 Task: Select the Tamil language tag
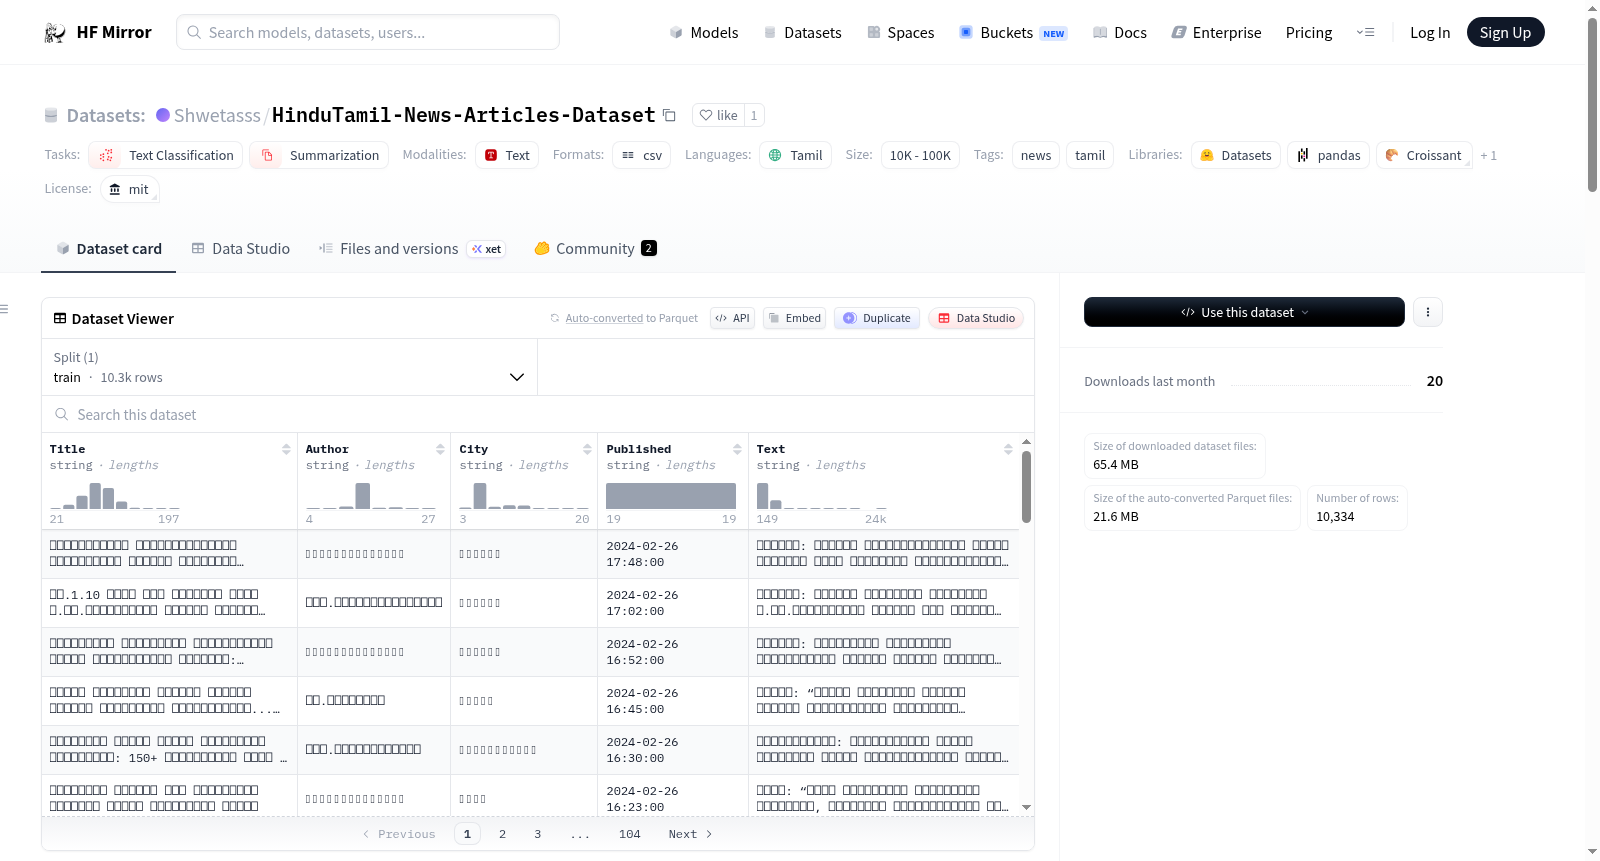tap(795, 155)
